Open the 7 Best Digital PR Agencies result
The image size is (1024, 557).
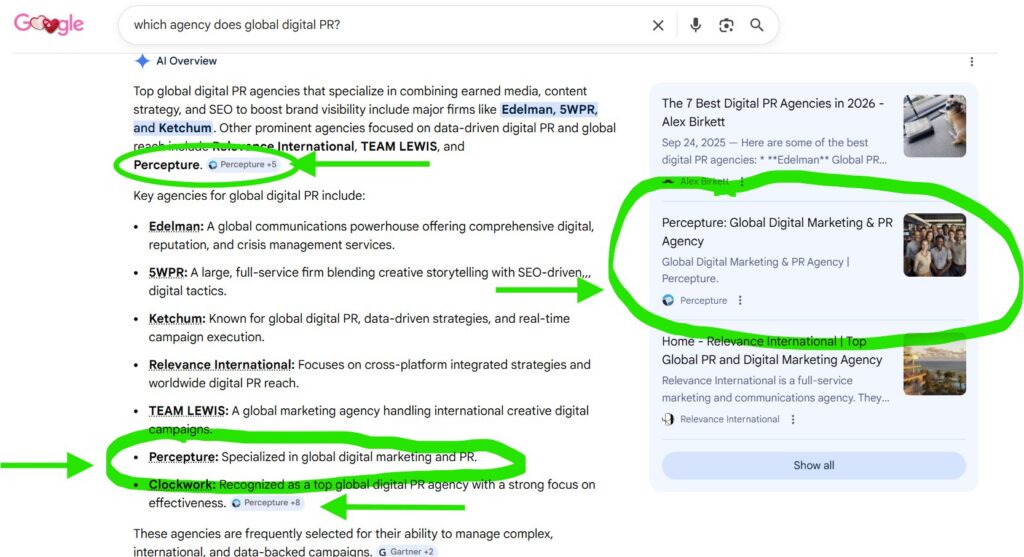pyautogui.click(x=773, y=112)
